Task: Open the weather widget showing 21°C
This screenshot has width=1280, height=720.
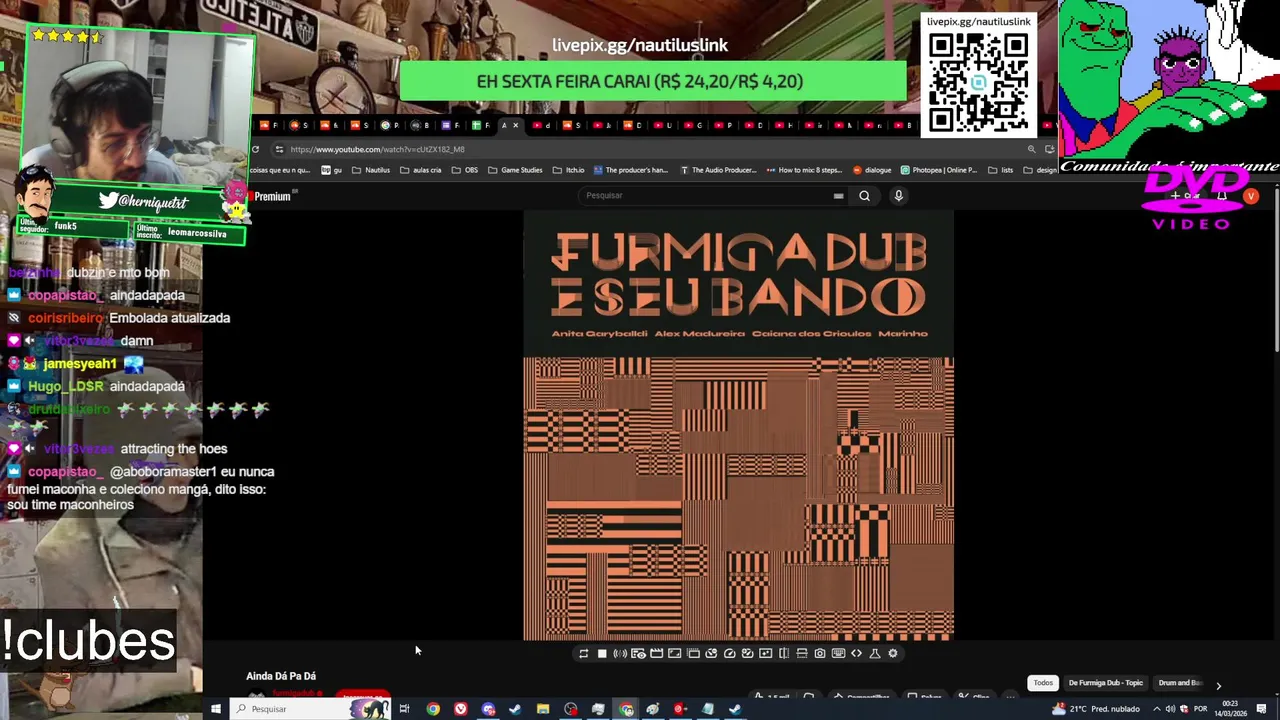Action: [1096, 709]
